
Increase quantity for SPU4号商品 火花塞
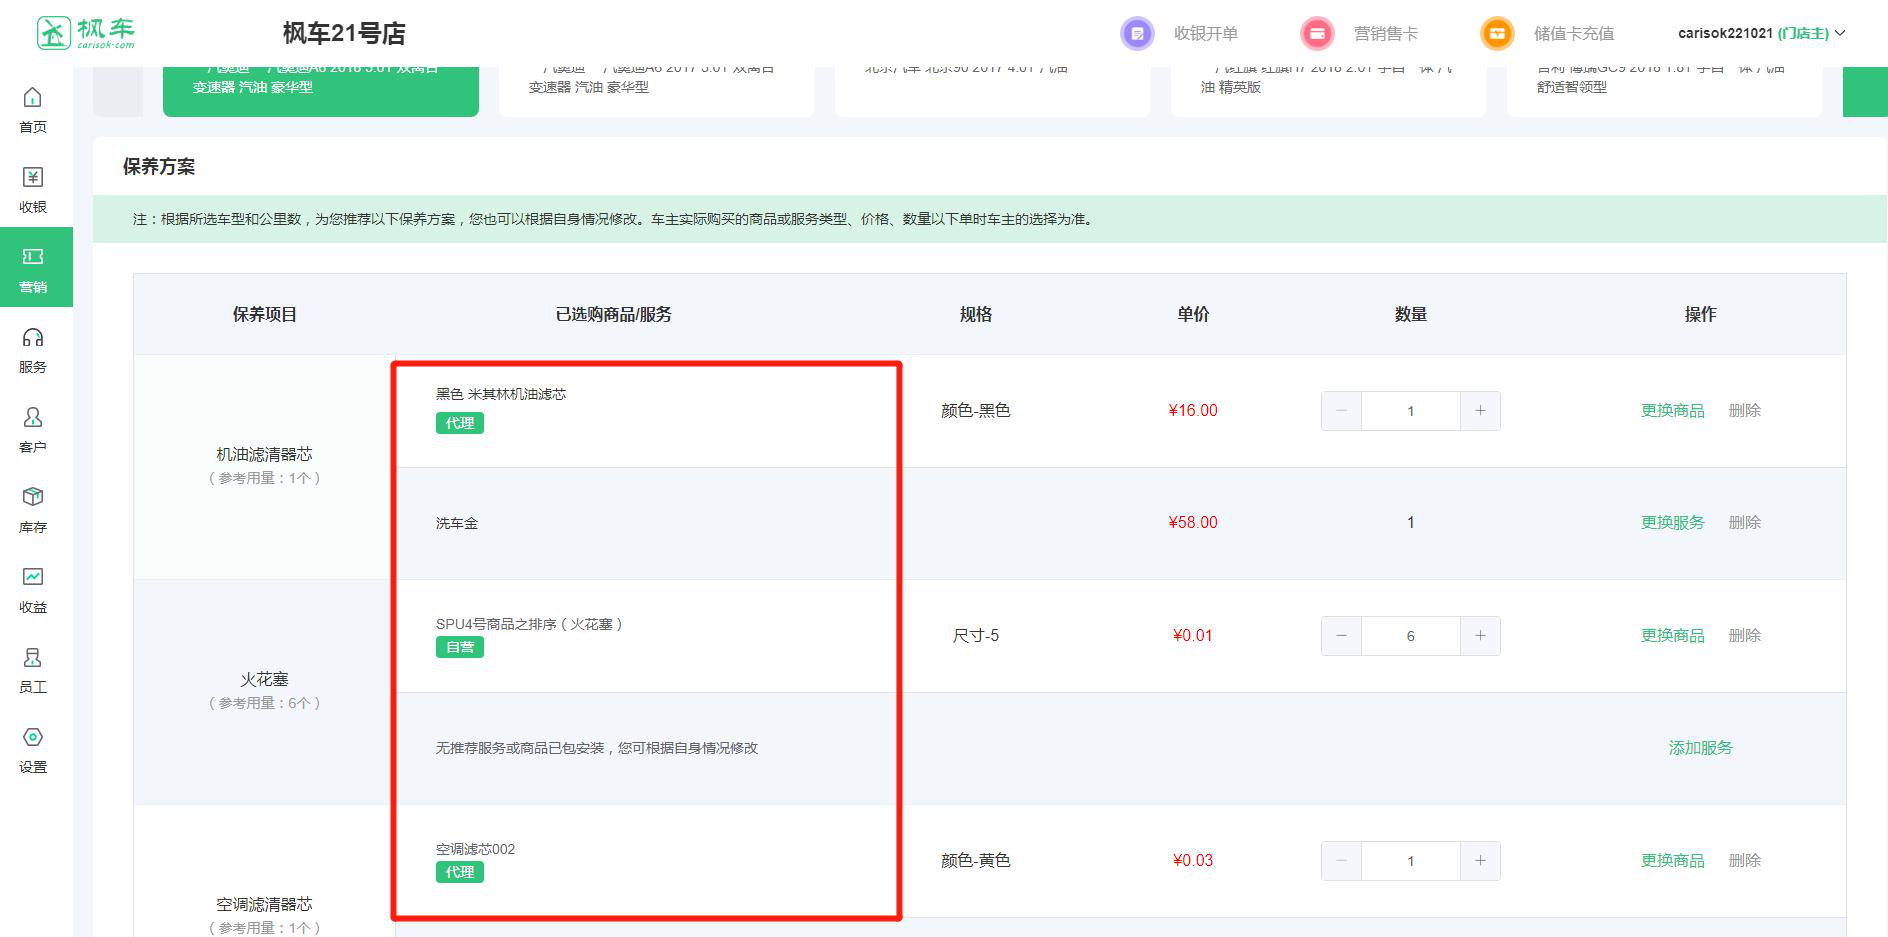[1480, 636]
